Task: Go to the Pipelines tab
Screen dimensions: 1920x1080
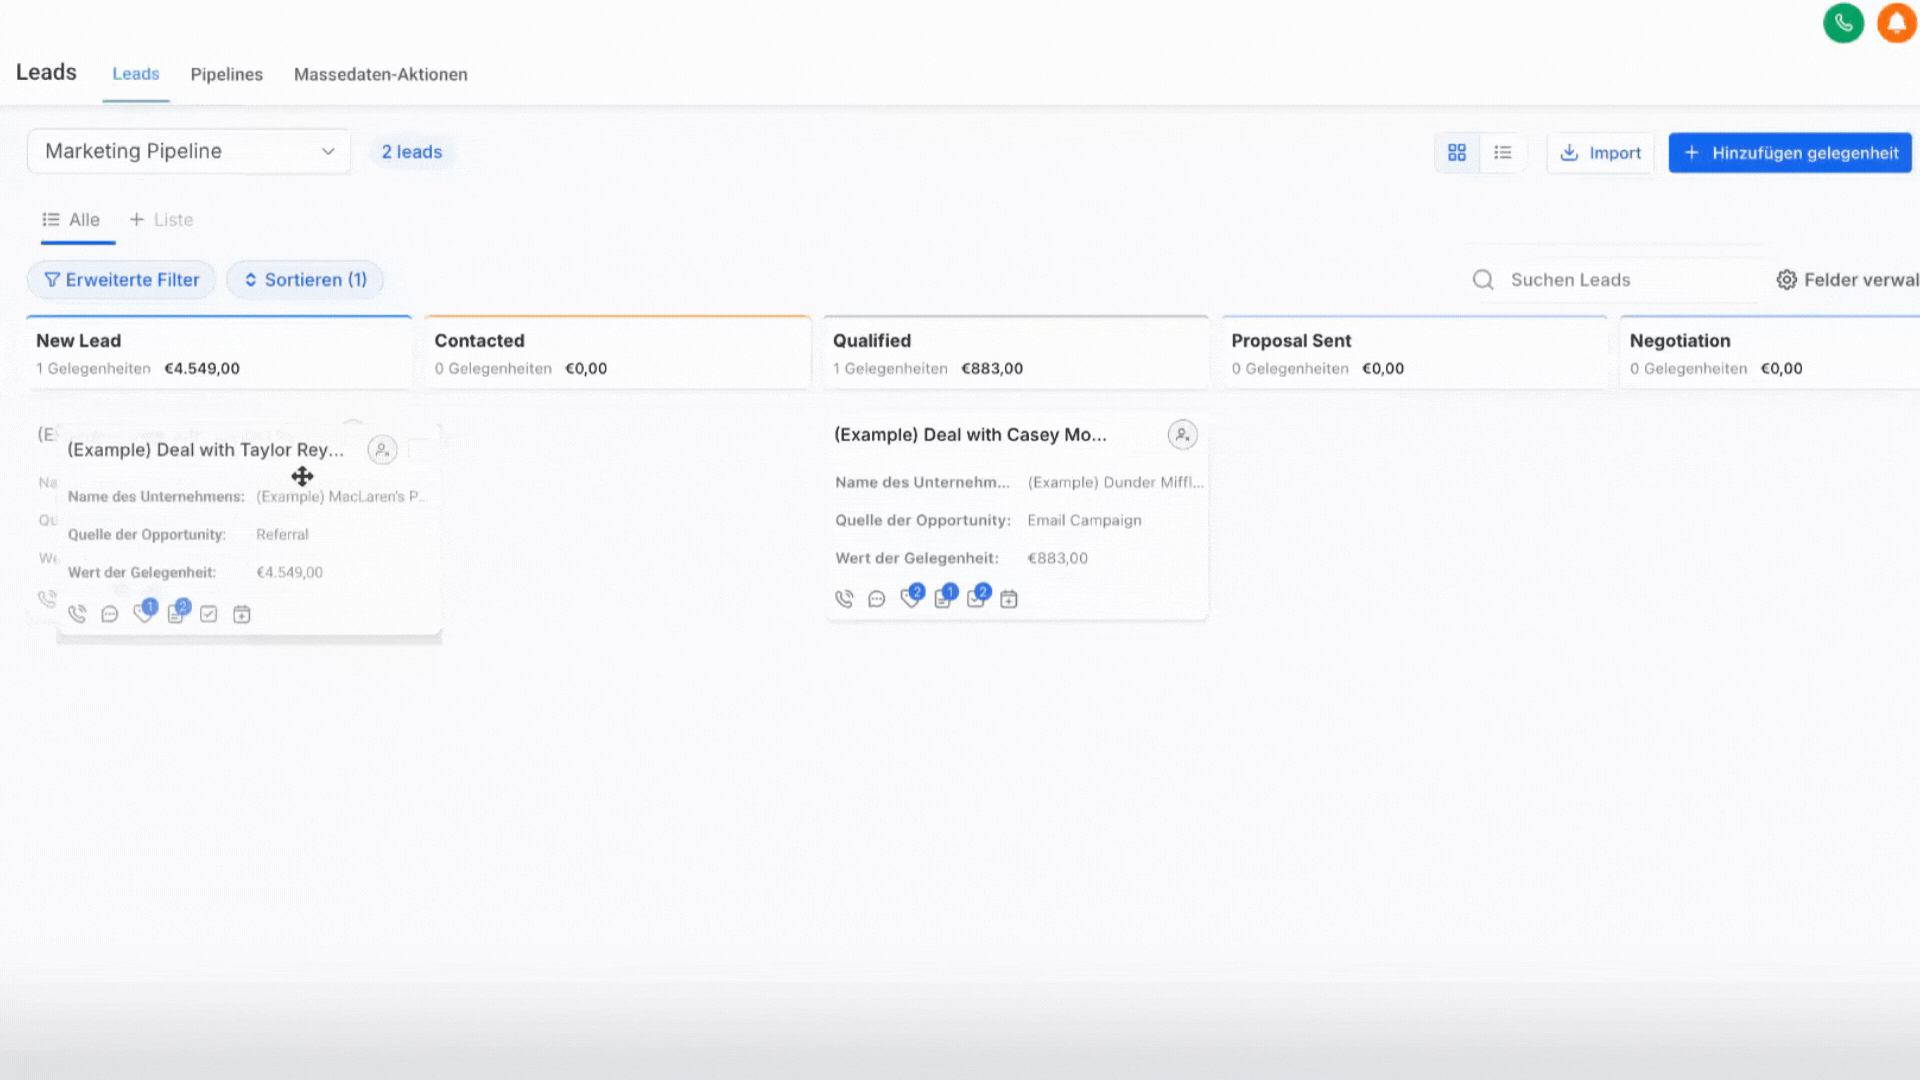Action: tap(226, 74)
